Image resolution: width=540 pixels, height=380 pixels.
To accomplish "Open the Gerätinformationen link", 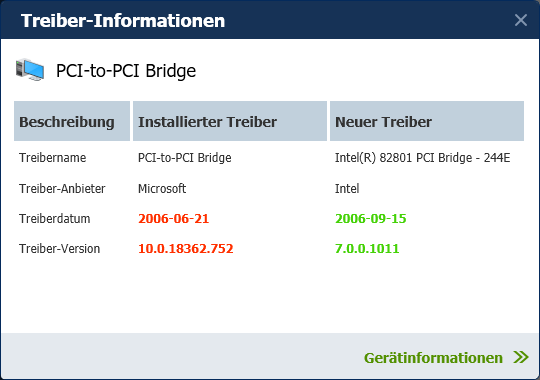I will coord(433,358).
